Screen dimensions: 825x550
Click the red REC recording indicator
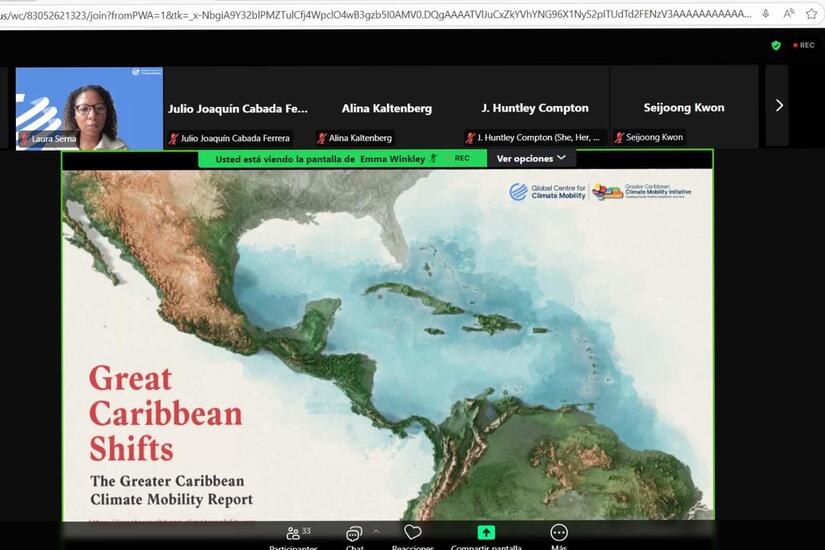(x=803, y=45)
